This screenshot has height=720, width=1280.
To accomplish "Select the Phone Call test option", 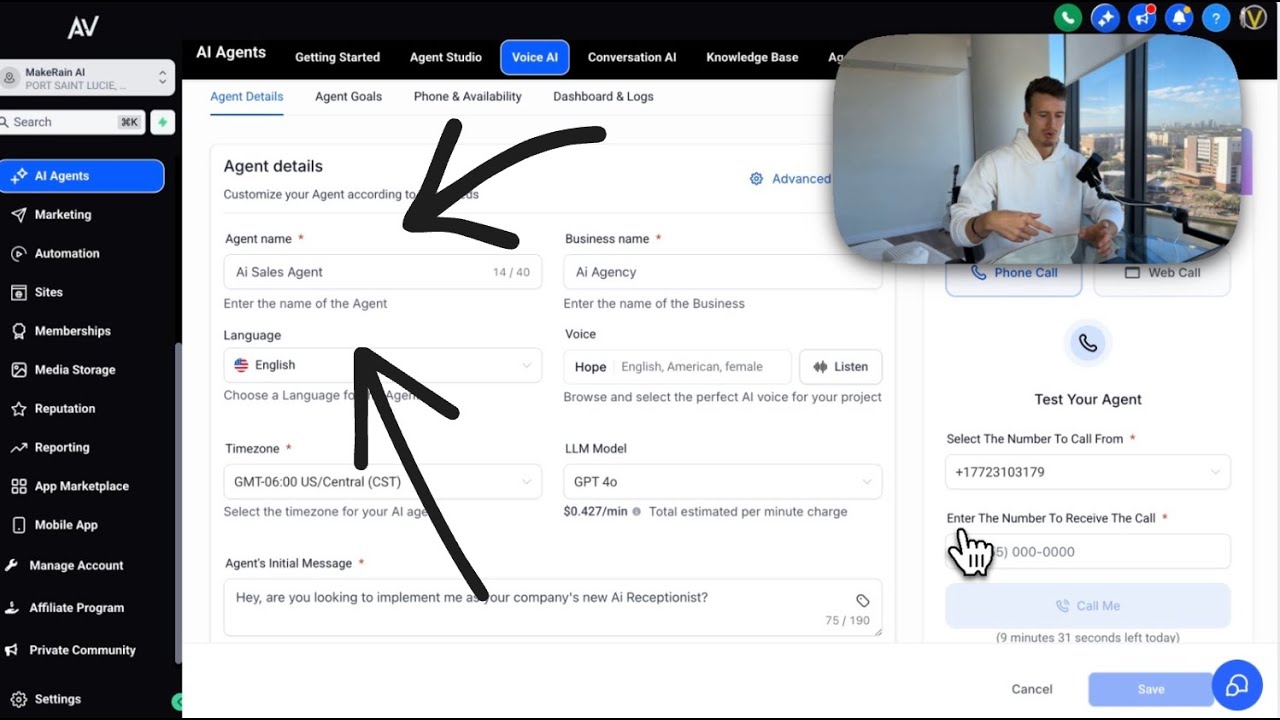I will (x=1014, y=273).
